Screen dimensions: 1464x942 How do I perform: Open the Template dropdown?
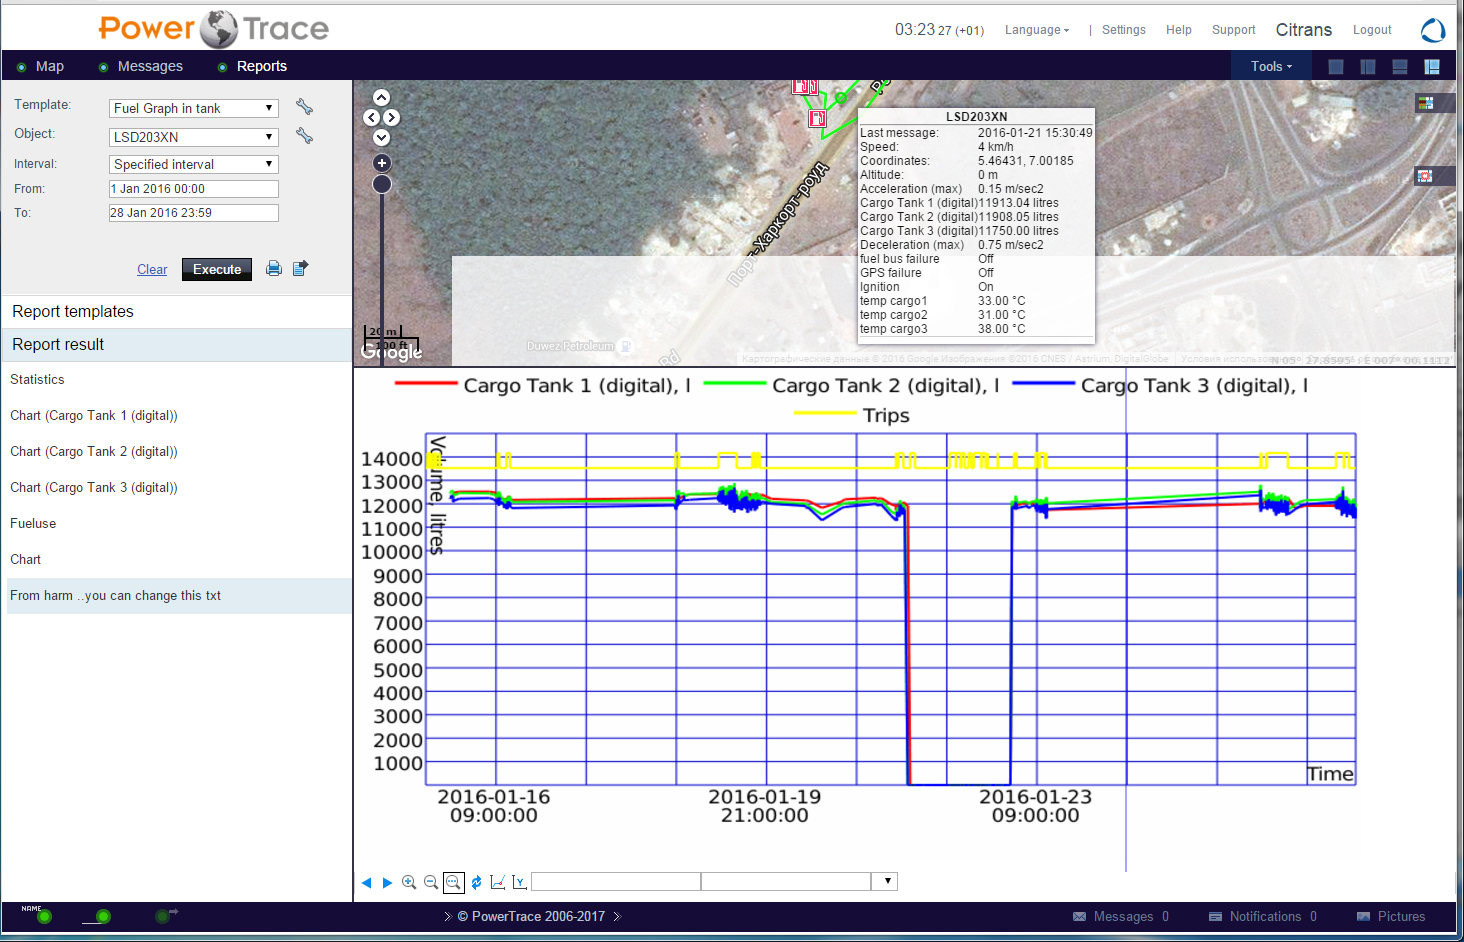tap(193, 108)
